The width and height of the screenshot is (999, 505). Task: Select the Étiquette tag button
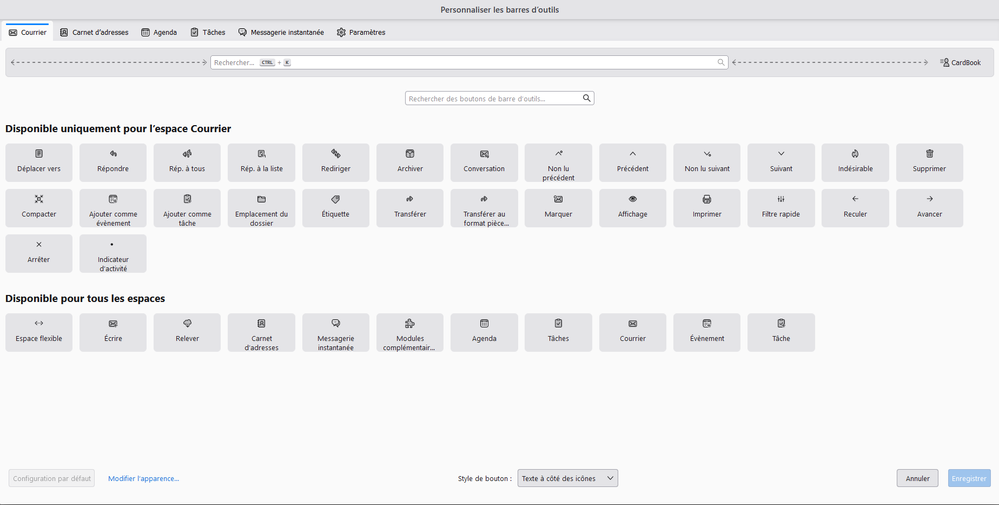pyautogui.click(x=336, y=207)
